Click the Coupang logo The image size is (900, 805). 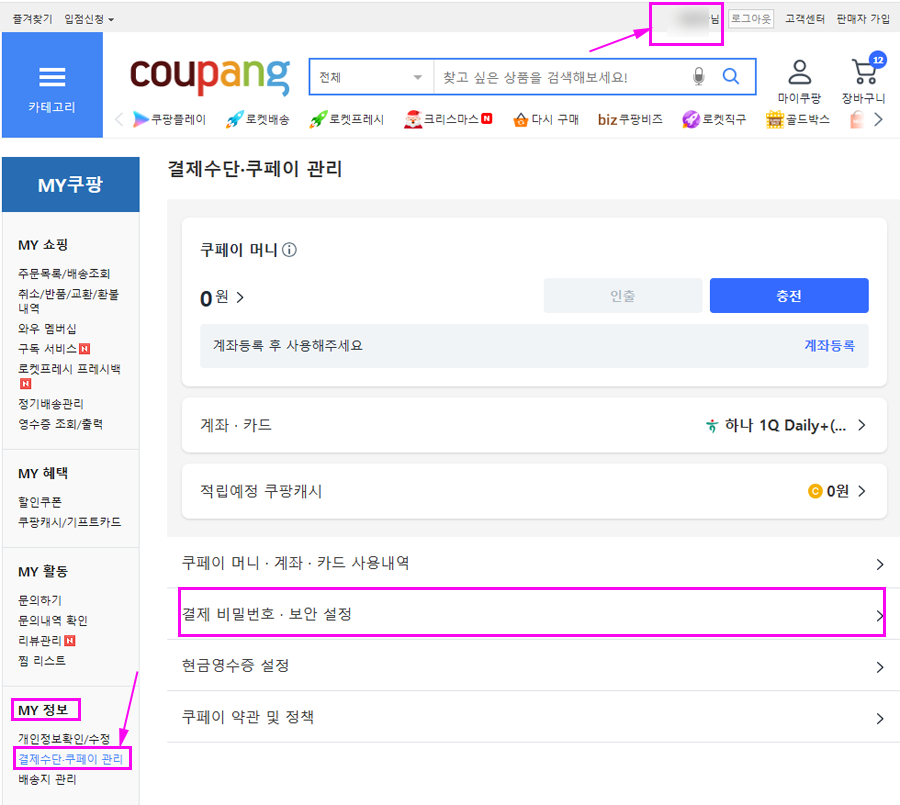point(208,76)
